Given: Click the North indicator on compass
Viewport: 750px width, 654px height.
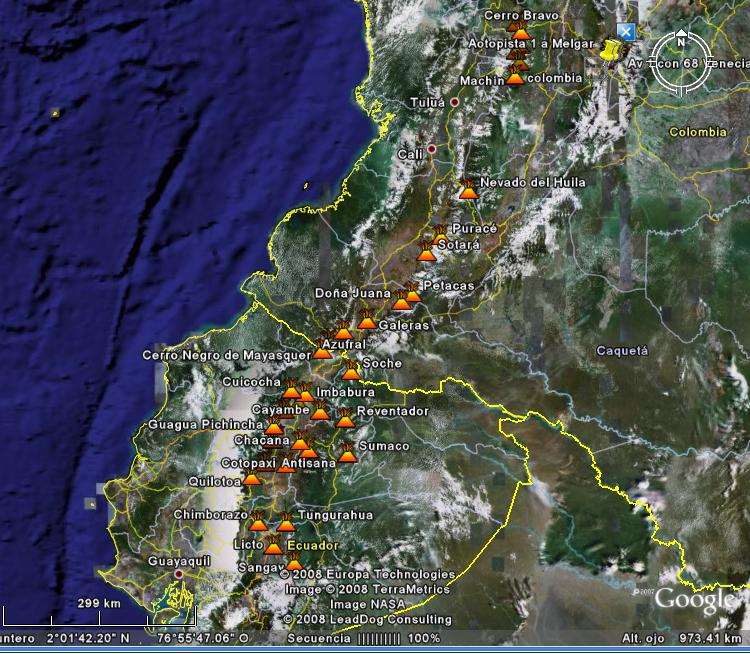Looking at the screenshot, I should coord(680,41).
